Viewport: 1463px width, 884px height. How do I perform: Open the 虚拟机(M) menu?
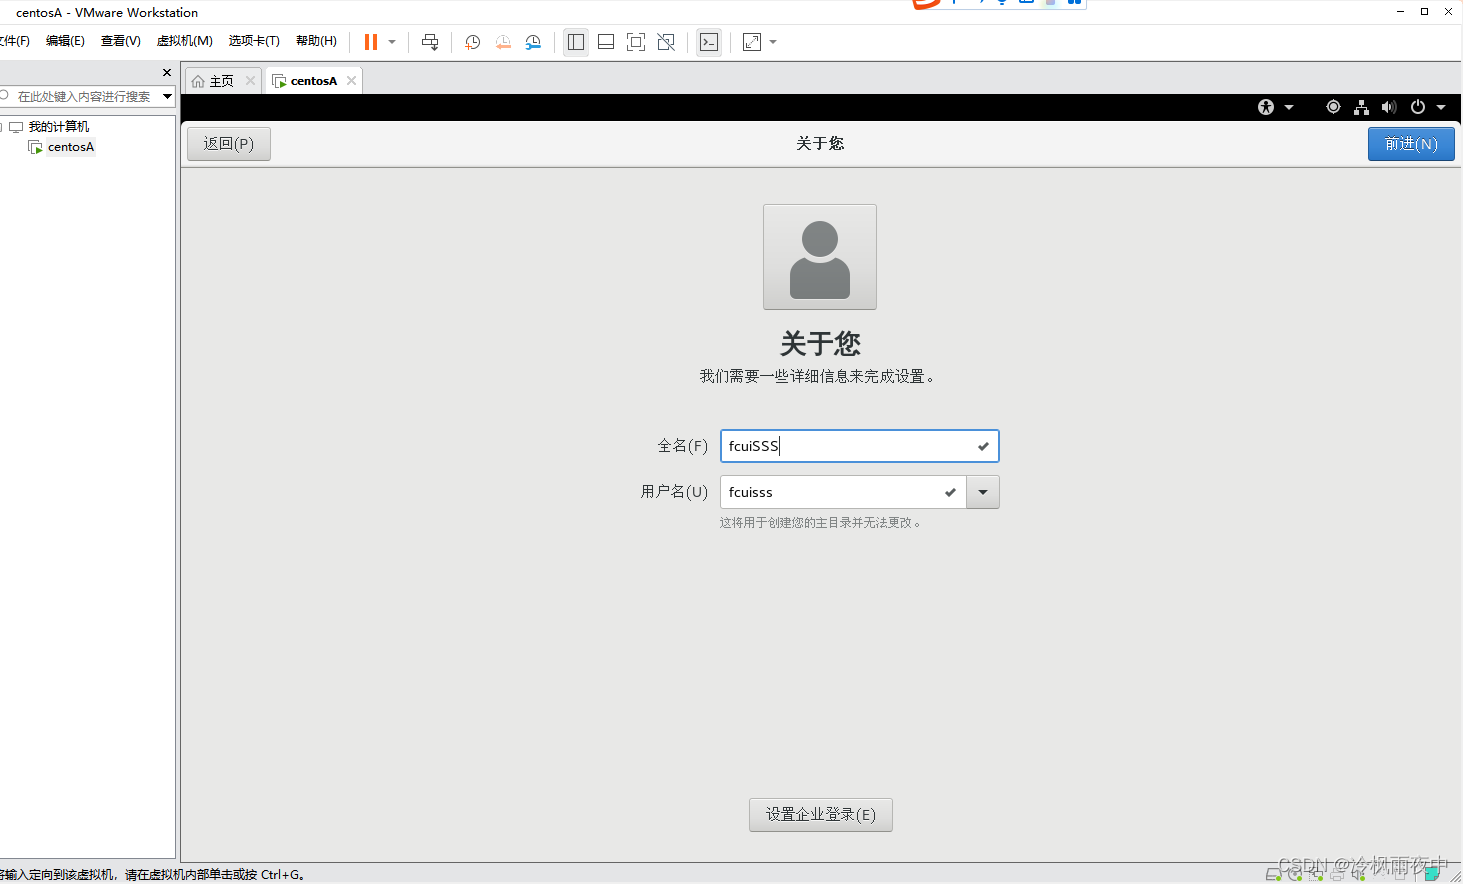185,41
